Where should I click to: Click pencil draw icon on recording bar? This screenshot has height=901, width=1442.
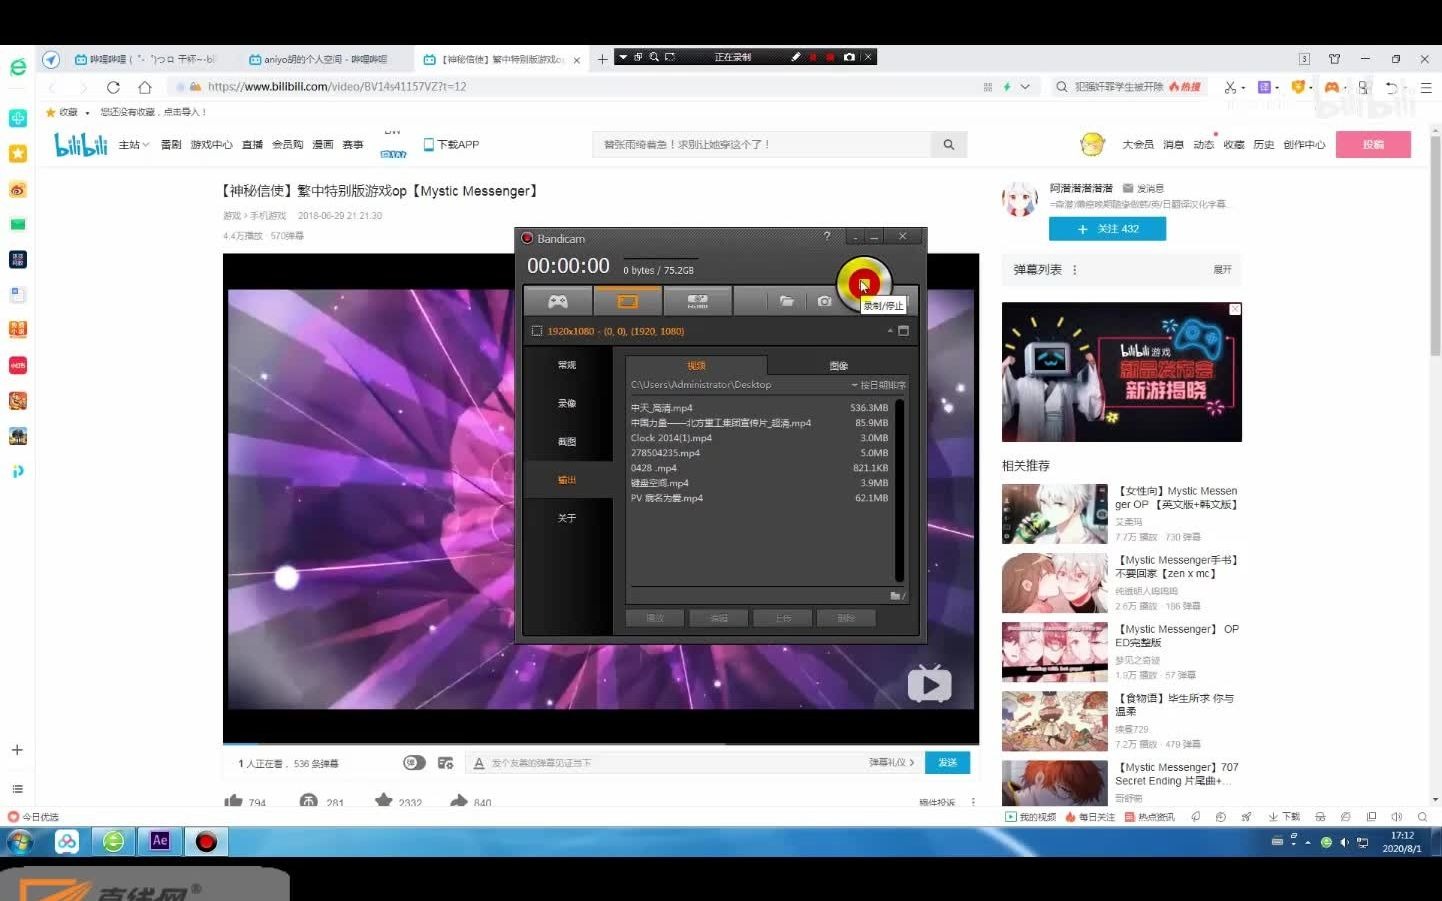[x=796, y=57]
